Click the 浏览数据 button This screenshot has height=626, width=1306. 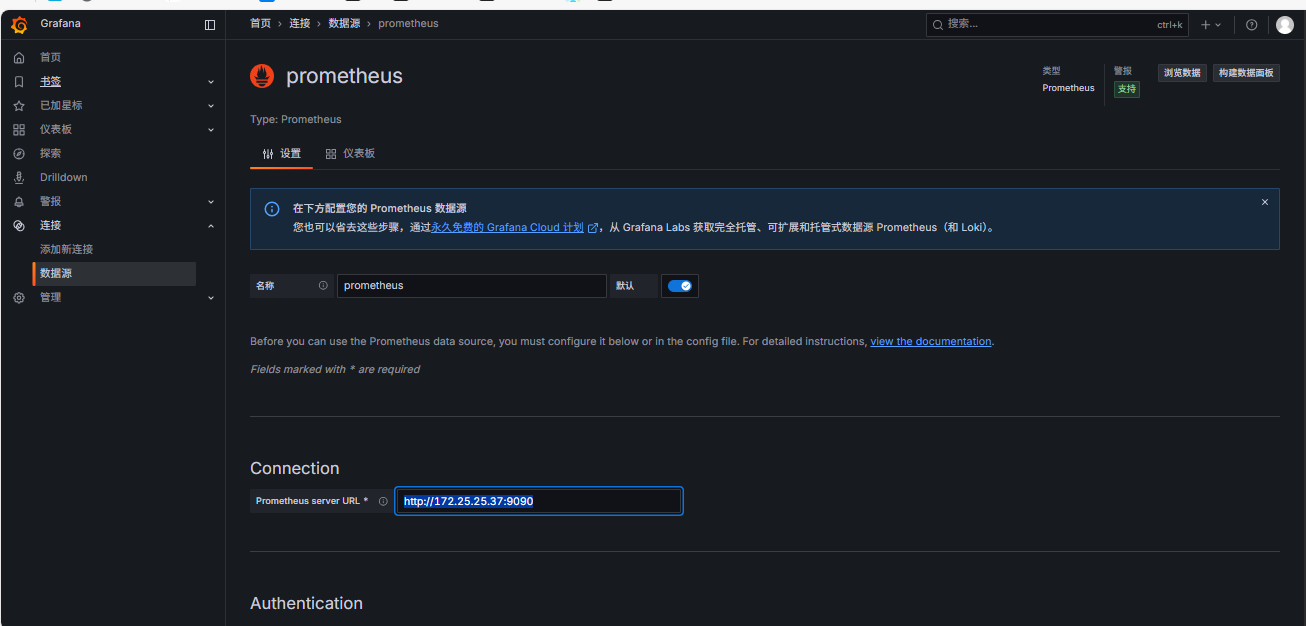(x=1182, y=73)
